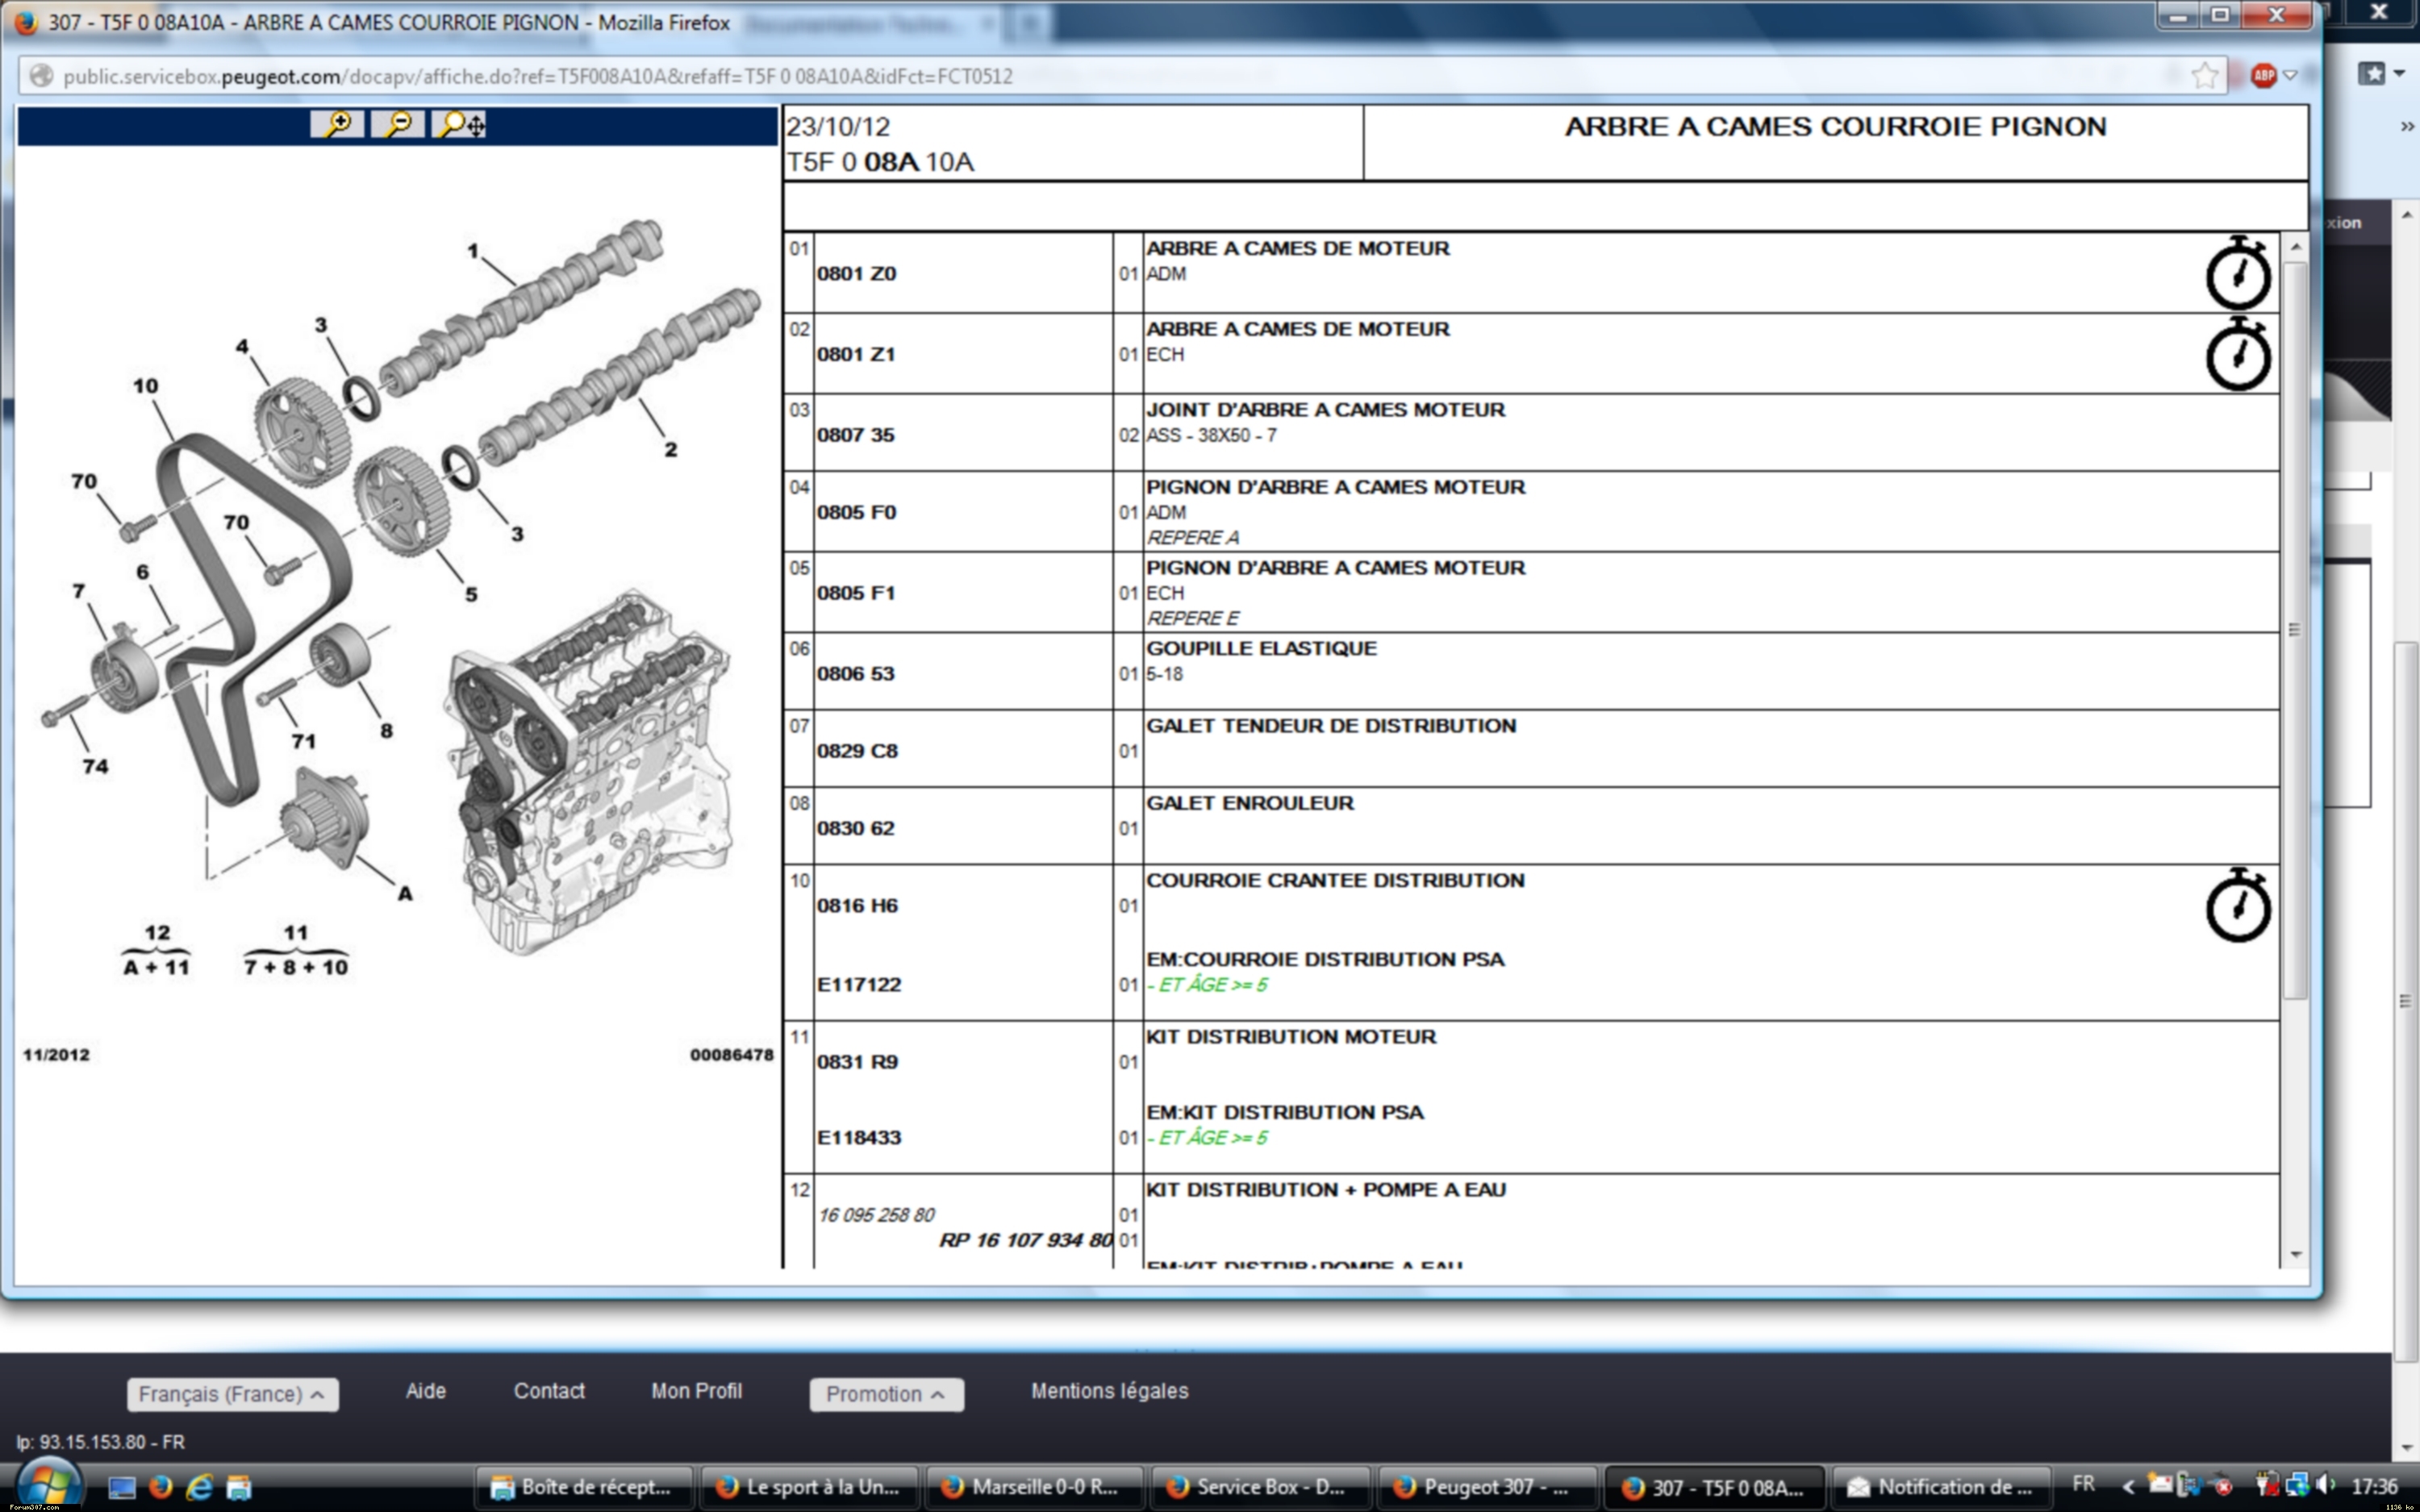Screen dimensions: 2420x1512
Task: Click the parts list scrollbar down arrow
Action: (x=2296, y=1254)
